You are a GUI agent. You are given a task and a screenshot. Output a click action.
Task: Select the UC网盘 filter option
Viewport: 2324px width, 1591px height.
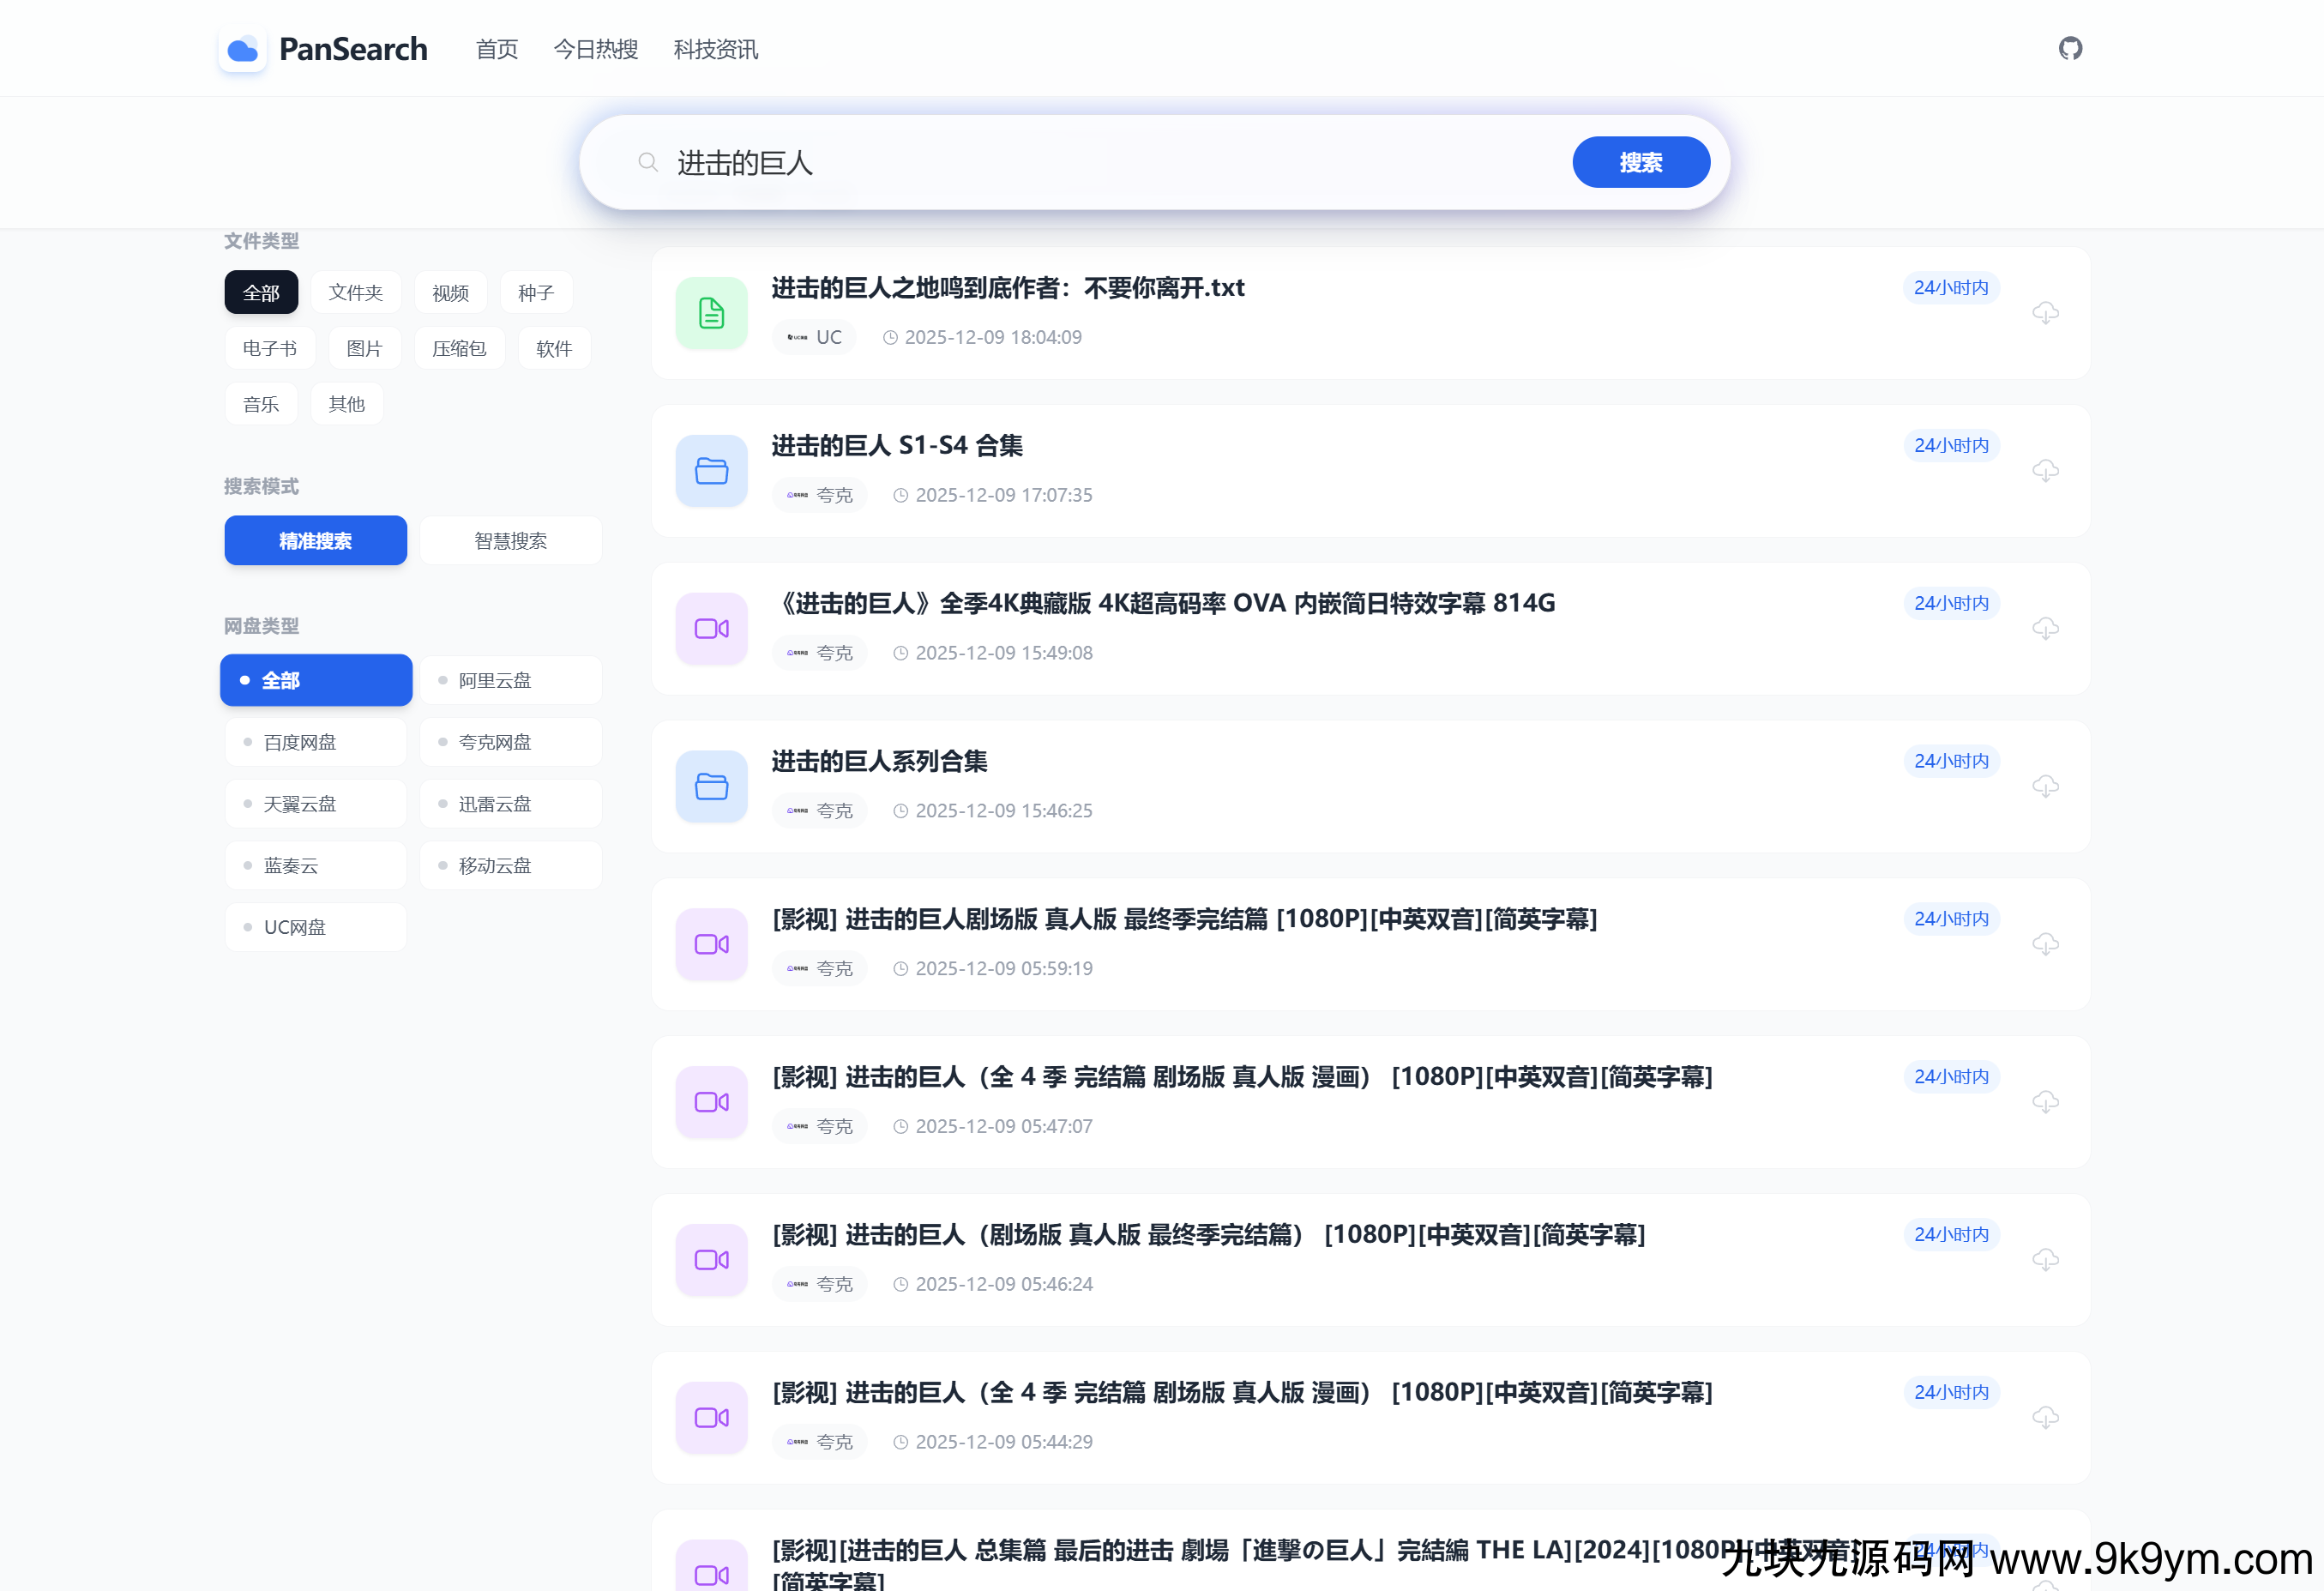315,926
